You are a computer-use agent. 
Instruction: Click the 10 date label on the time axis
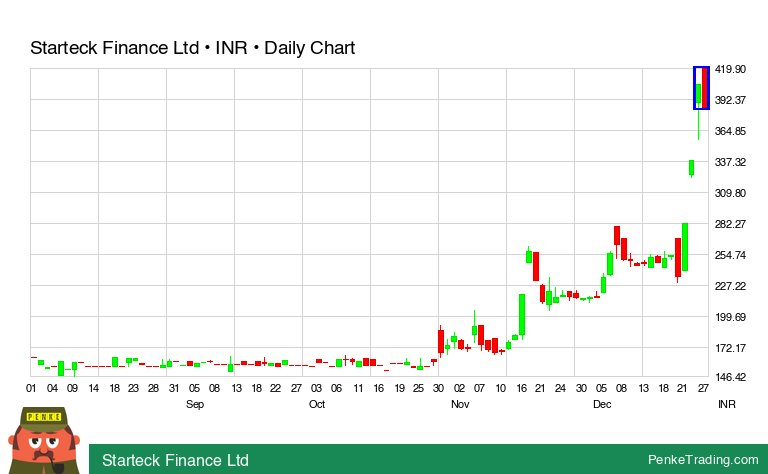point(501,388)
